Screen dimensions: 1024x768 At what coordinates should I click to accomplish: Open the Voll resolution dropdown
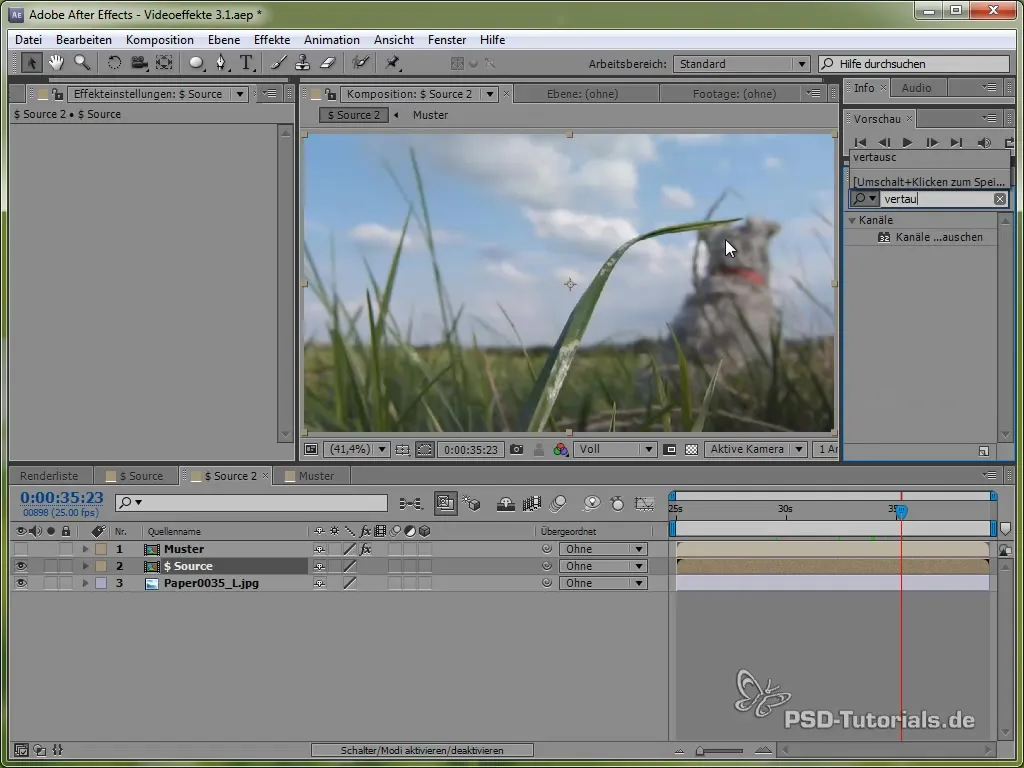(615, 449)
